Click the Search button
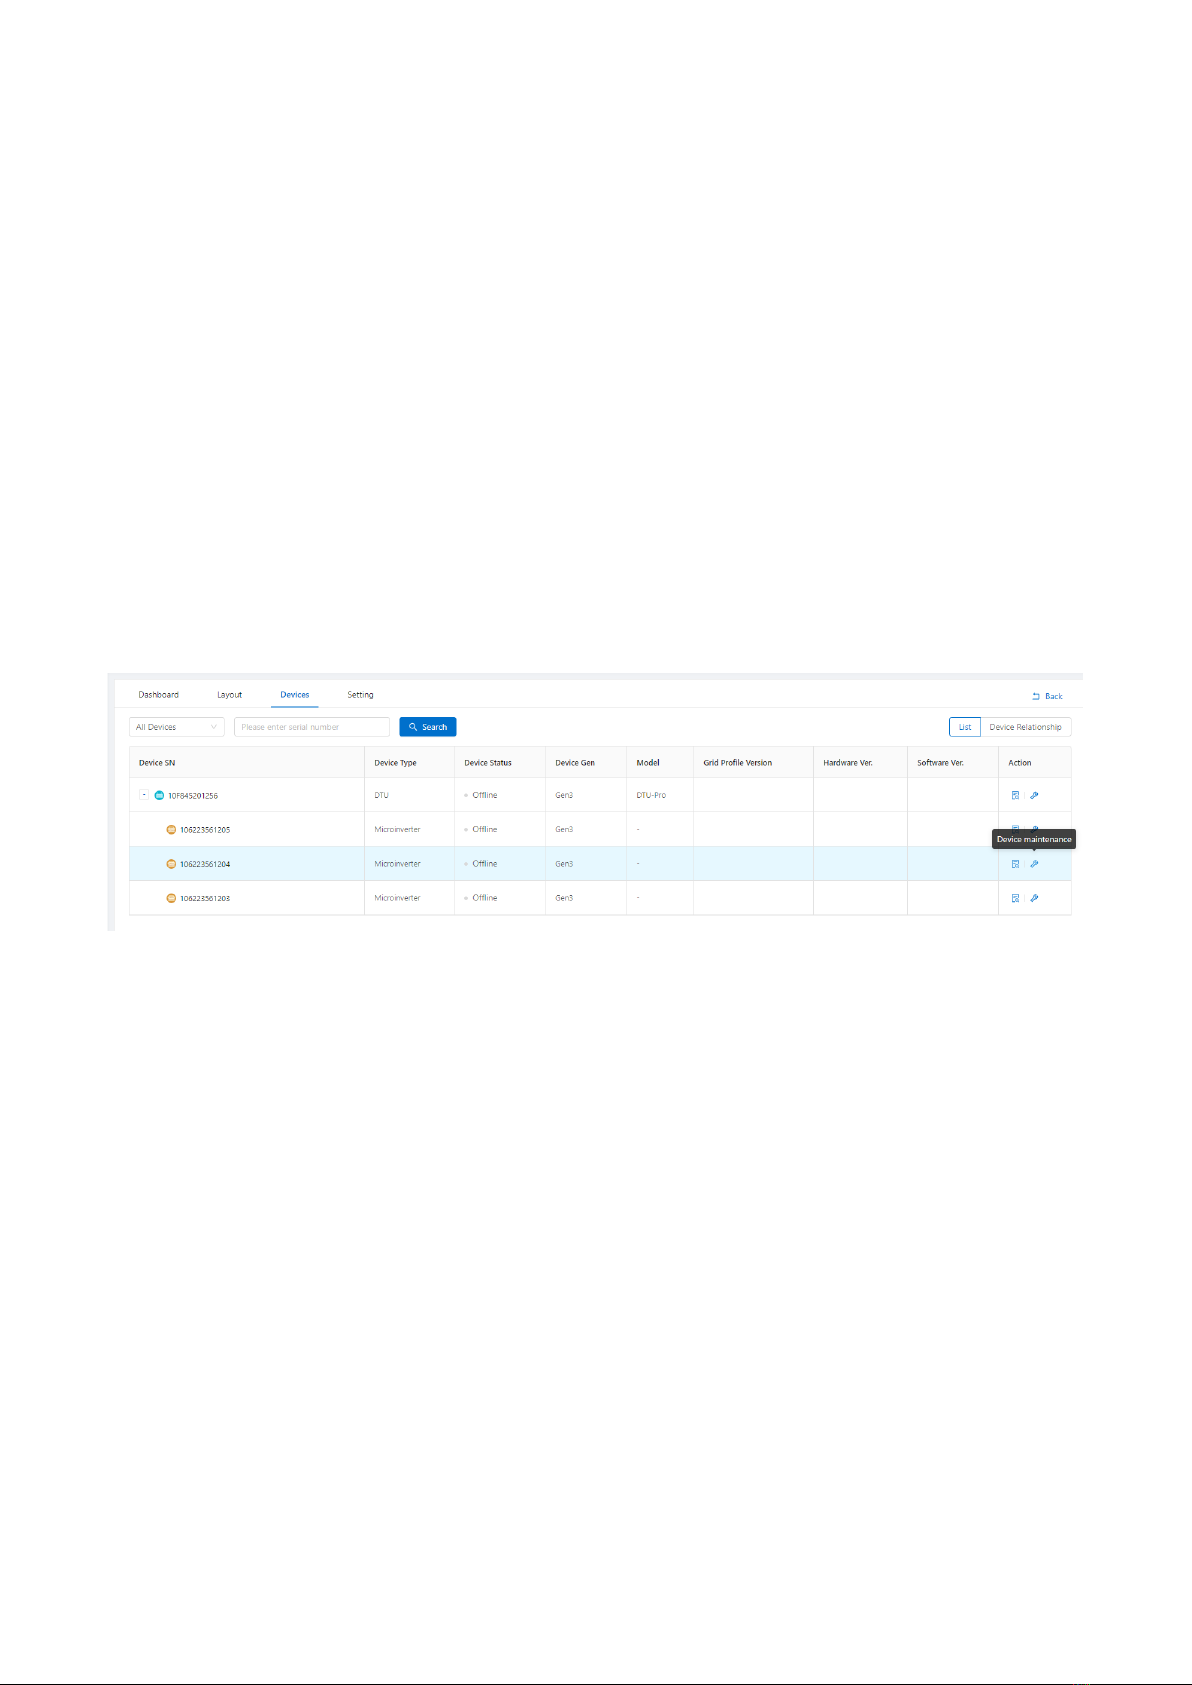This screenshot has width=1192, height=1685. [x=428, y=727]
